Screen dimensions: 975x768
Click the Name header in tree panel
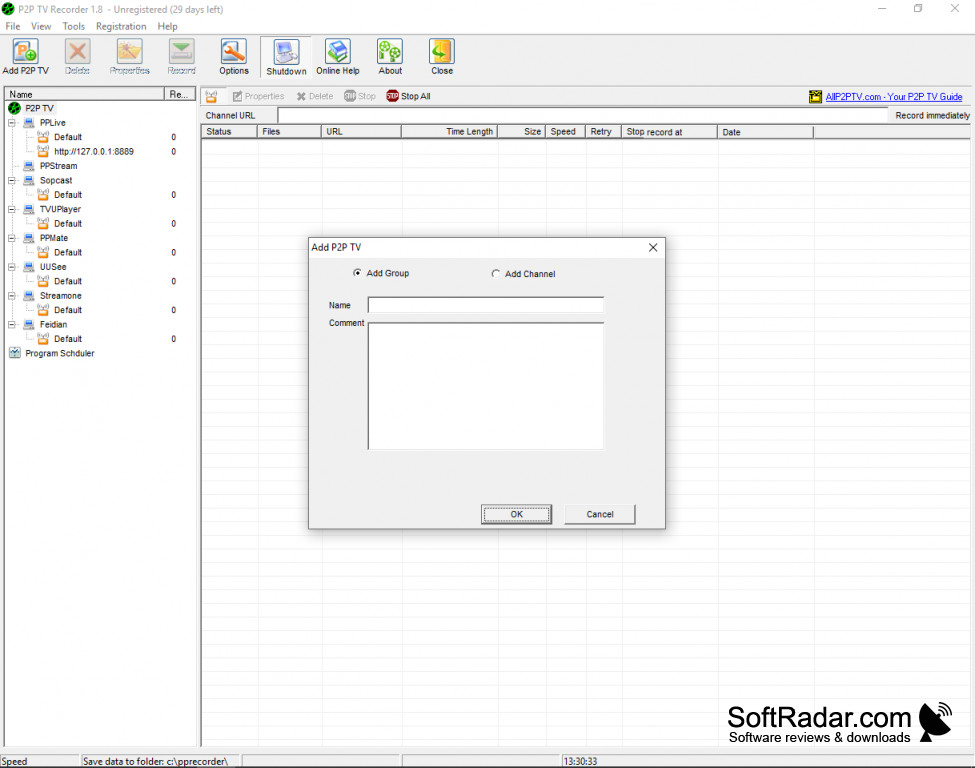click(85, 95)
